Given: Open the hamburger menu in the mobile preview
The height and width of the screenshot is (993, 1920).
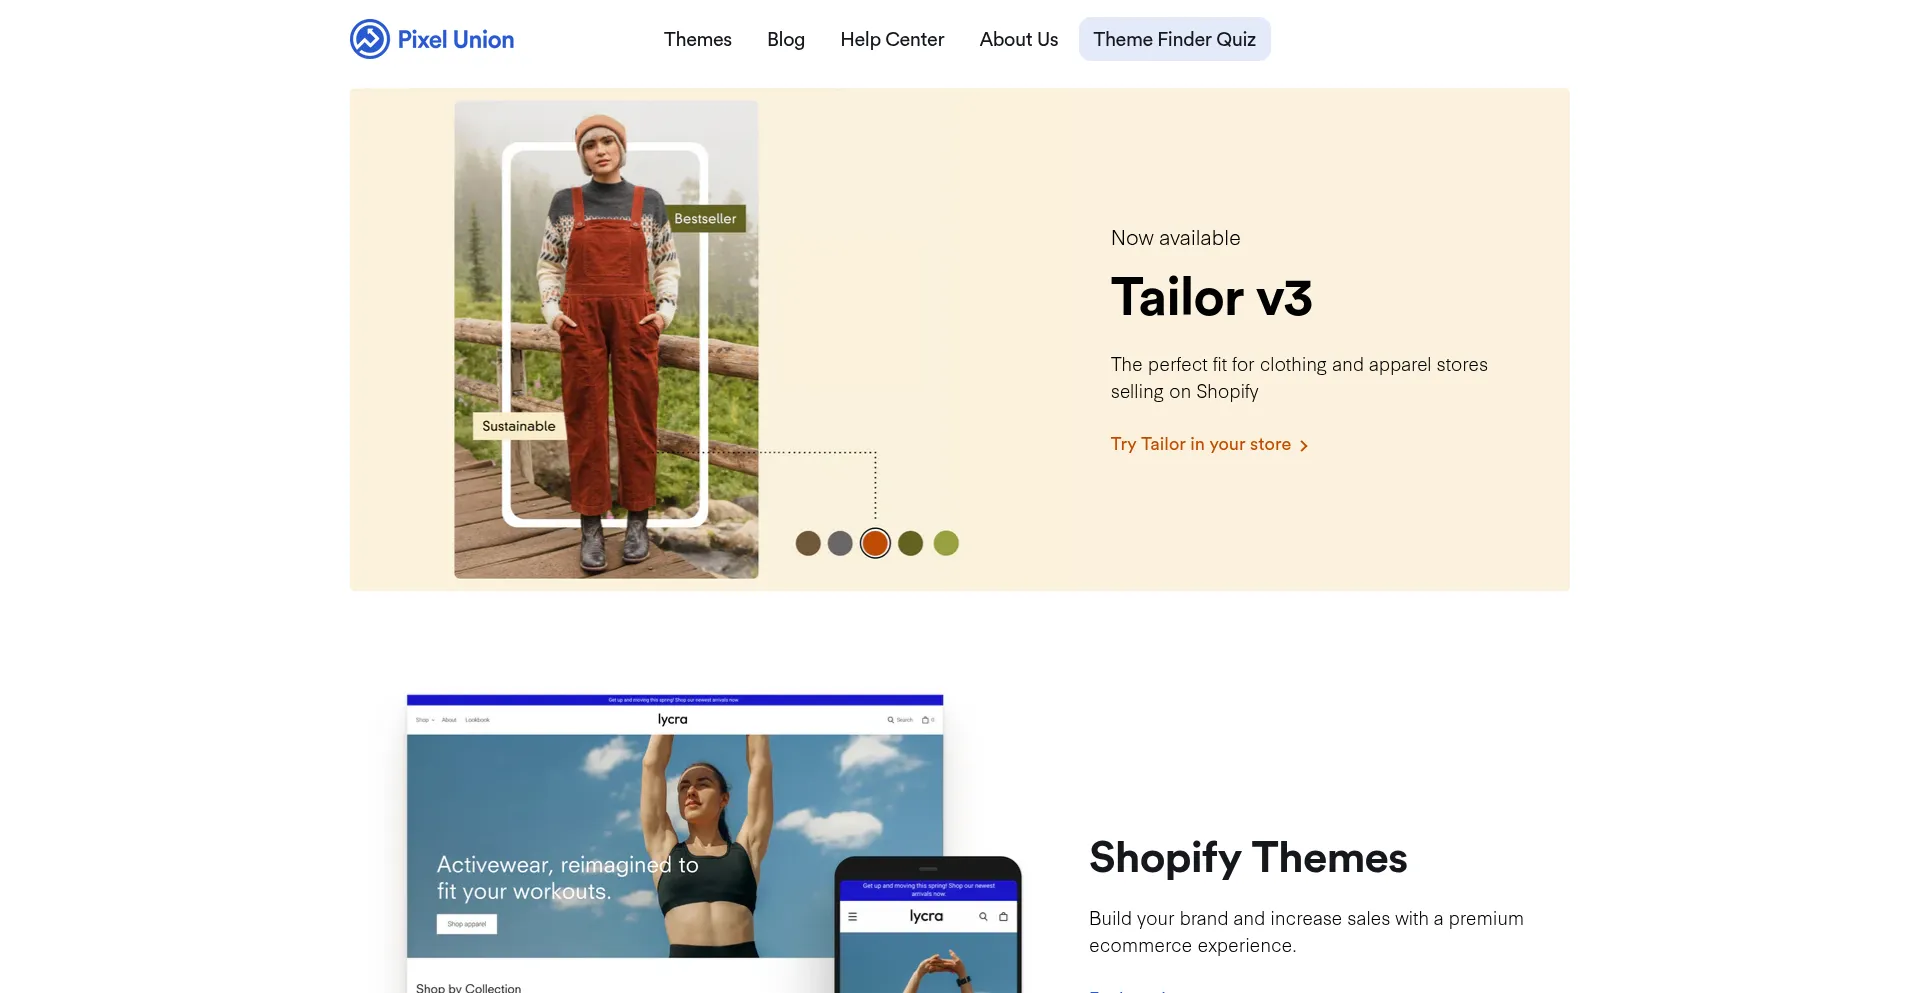Looking at the screenshot, I should click(852, 916).
